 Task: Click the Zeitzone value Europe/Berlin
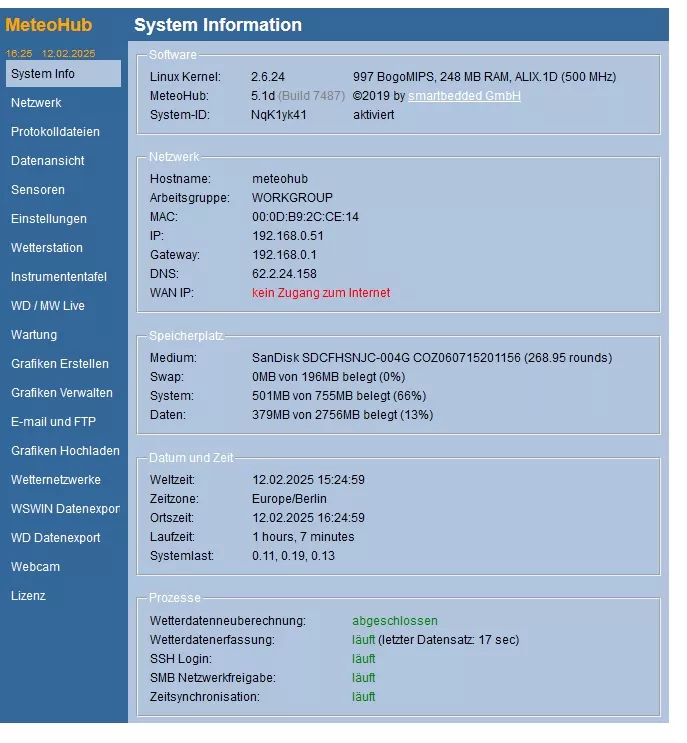pyautogui.click(x=289, y=498)
